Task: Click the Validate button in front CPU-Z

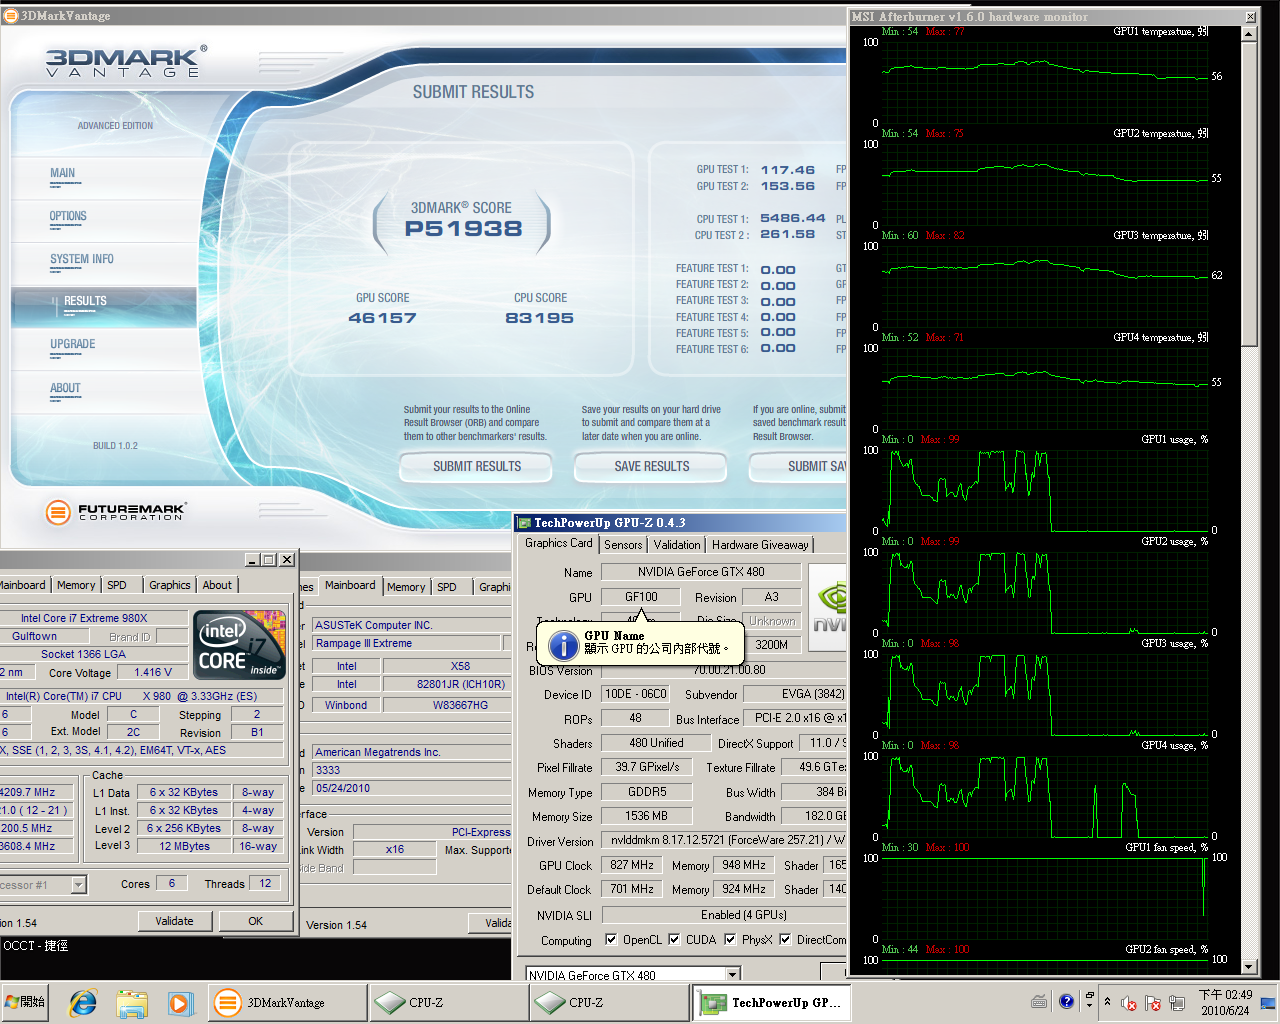Action: tap(174, 921)
